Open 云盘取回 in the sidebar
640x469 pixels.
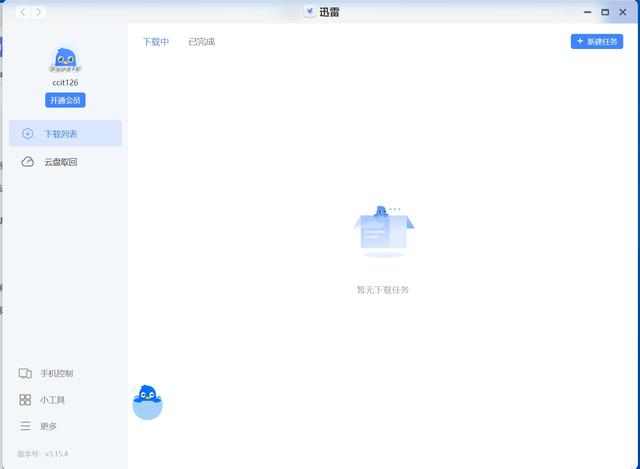point(65,162)
